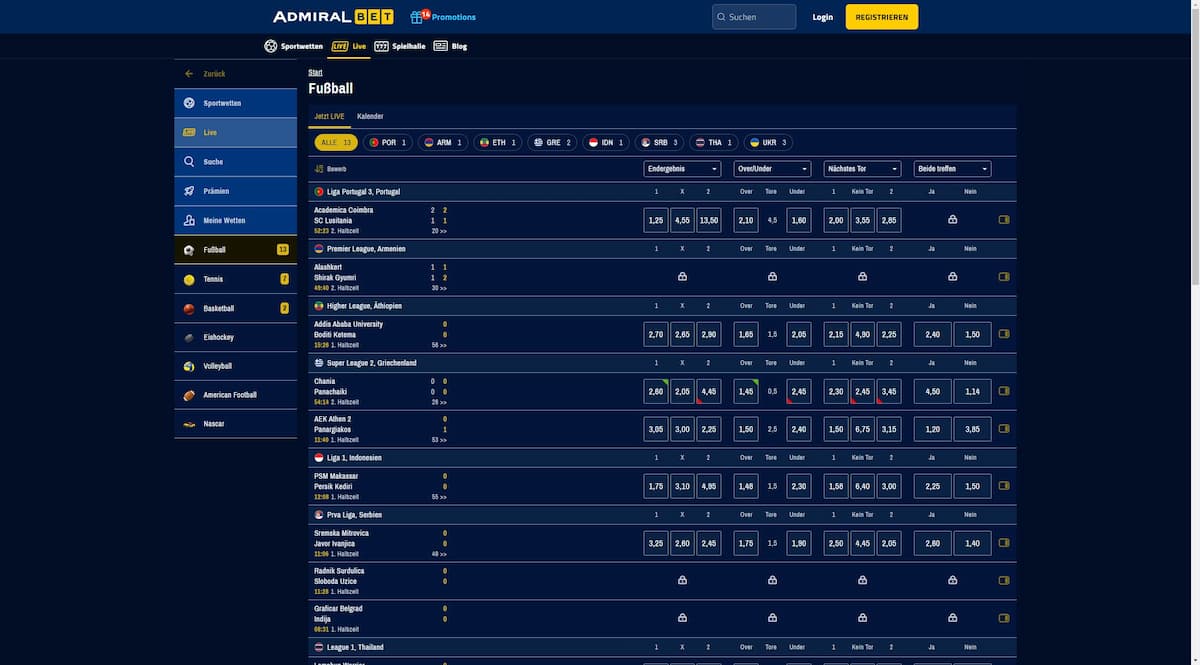This screenshot has width=1200, height=665.
Task: Expand 56 more markets for Addis Ababa University
Action: point(439,345)
